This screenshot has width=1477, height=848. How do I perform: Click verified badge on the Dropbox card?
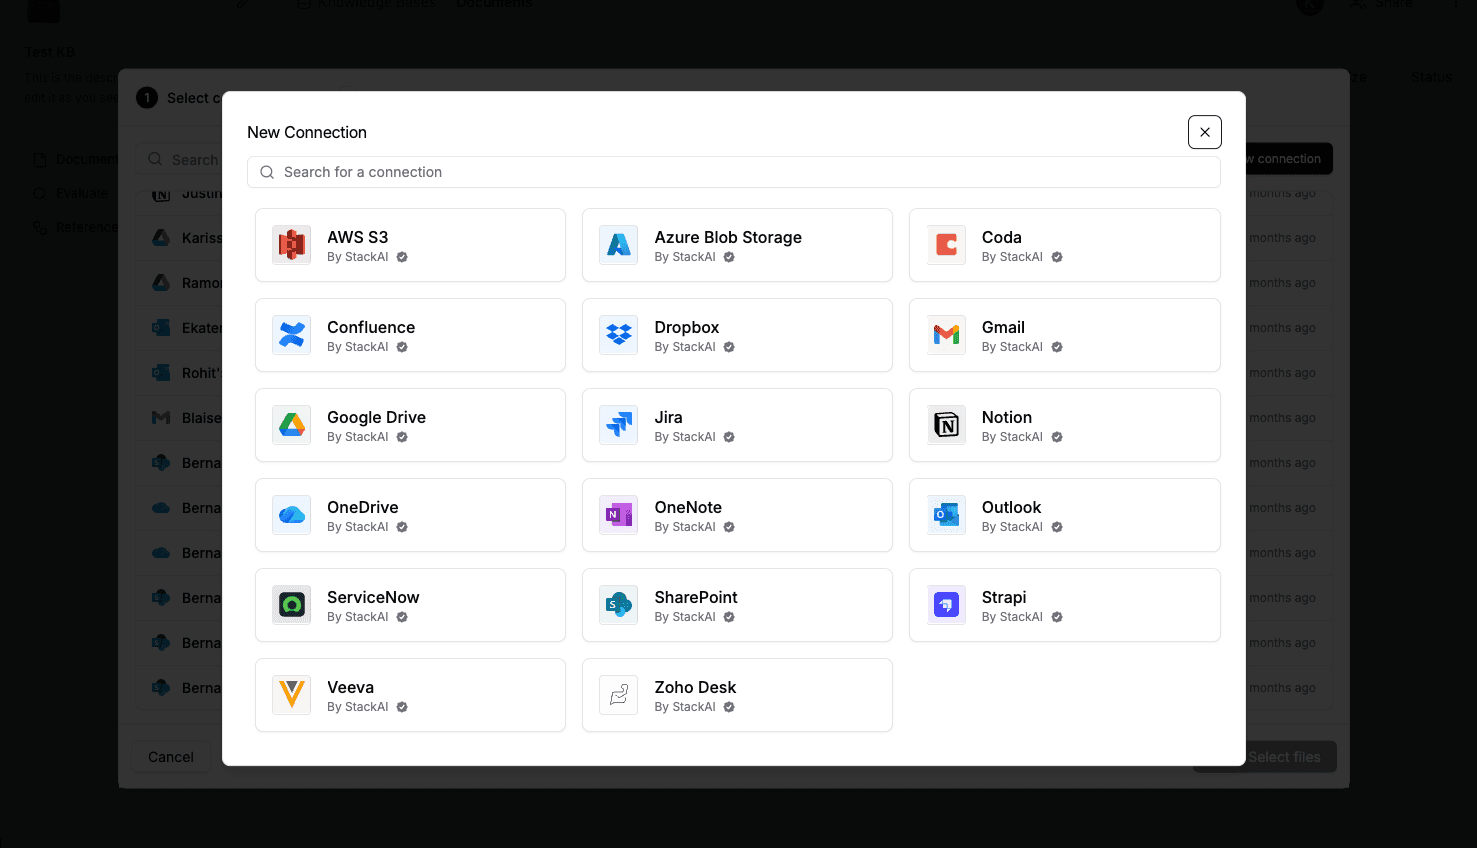coord(729,347)
